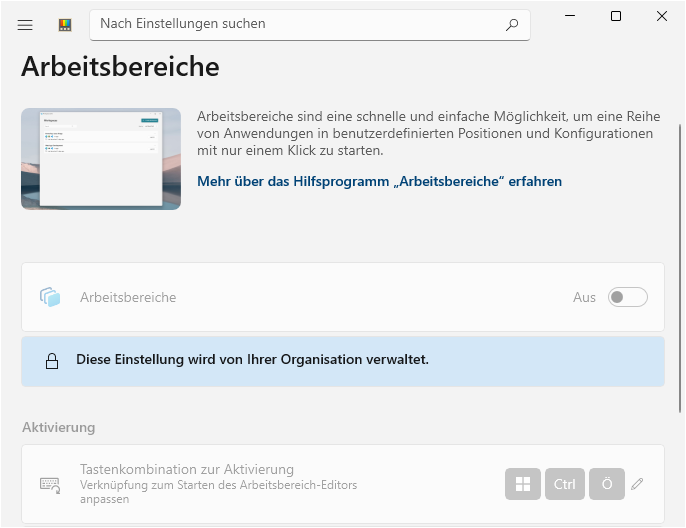Open 'Mehr über das Hilfsprogramm Arbeitsbereiche erfahren' link

[x=379, y=181]
